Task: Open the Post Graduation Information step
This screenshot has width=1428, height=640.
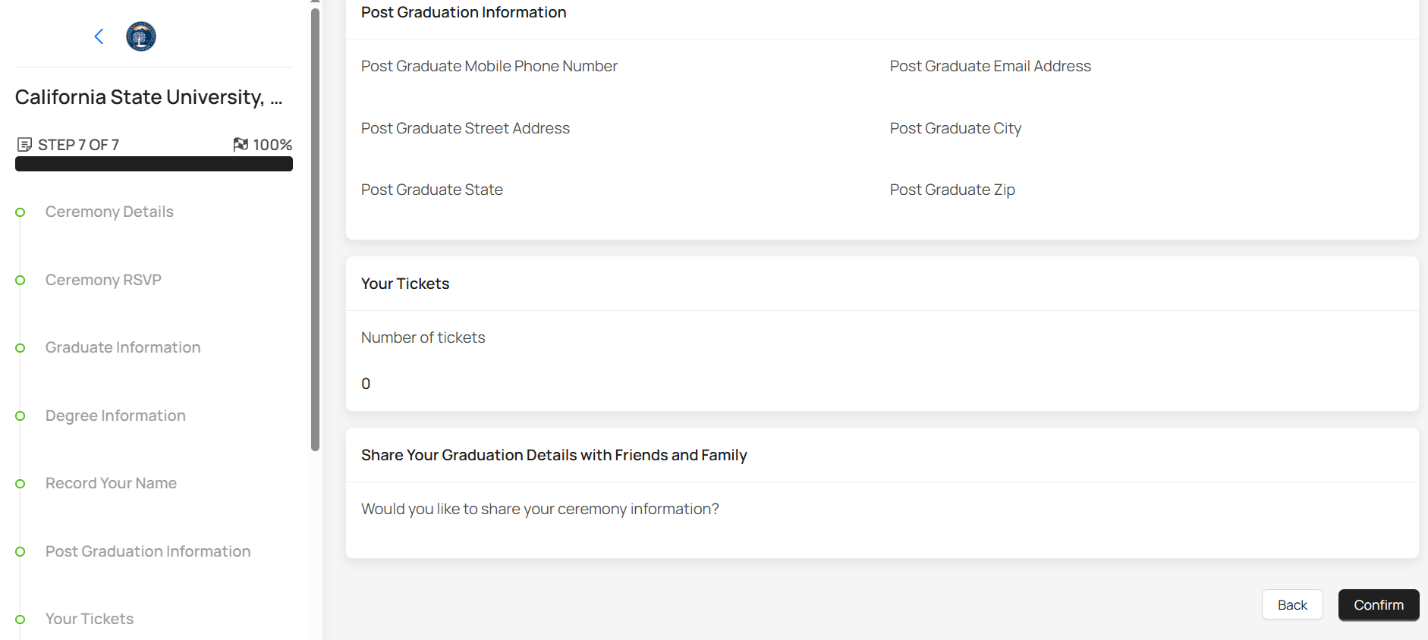Action: coord(147,551)
